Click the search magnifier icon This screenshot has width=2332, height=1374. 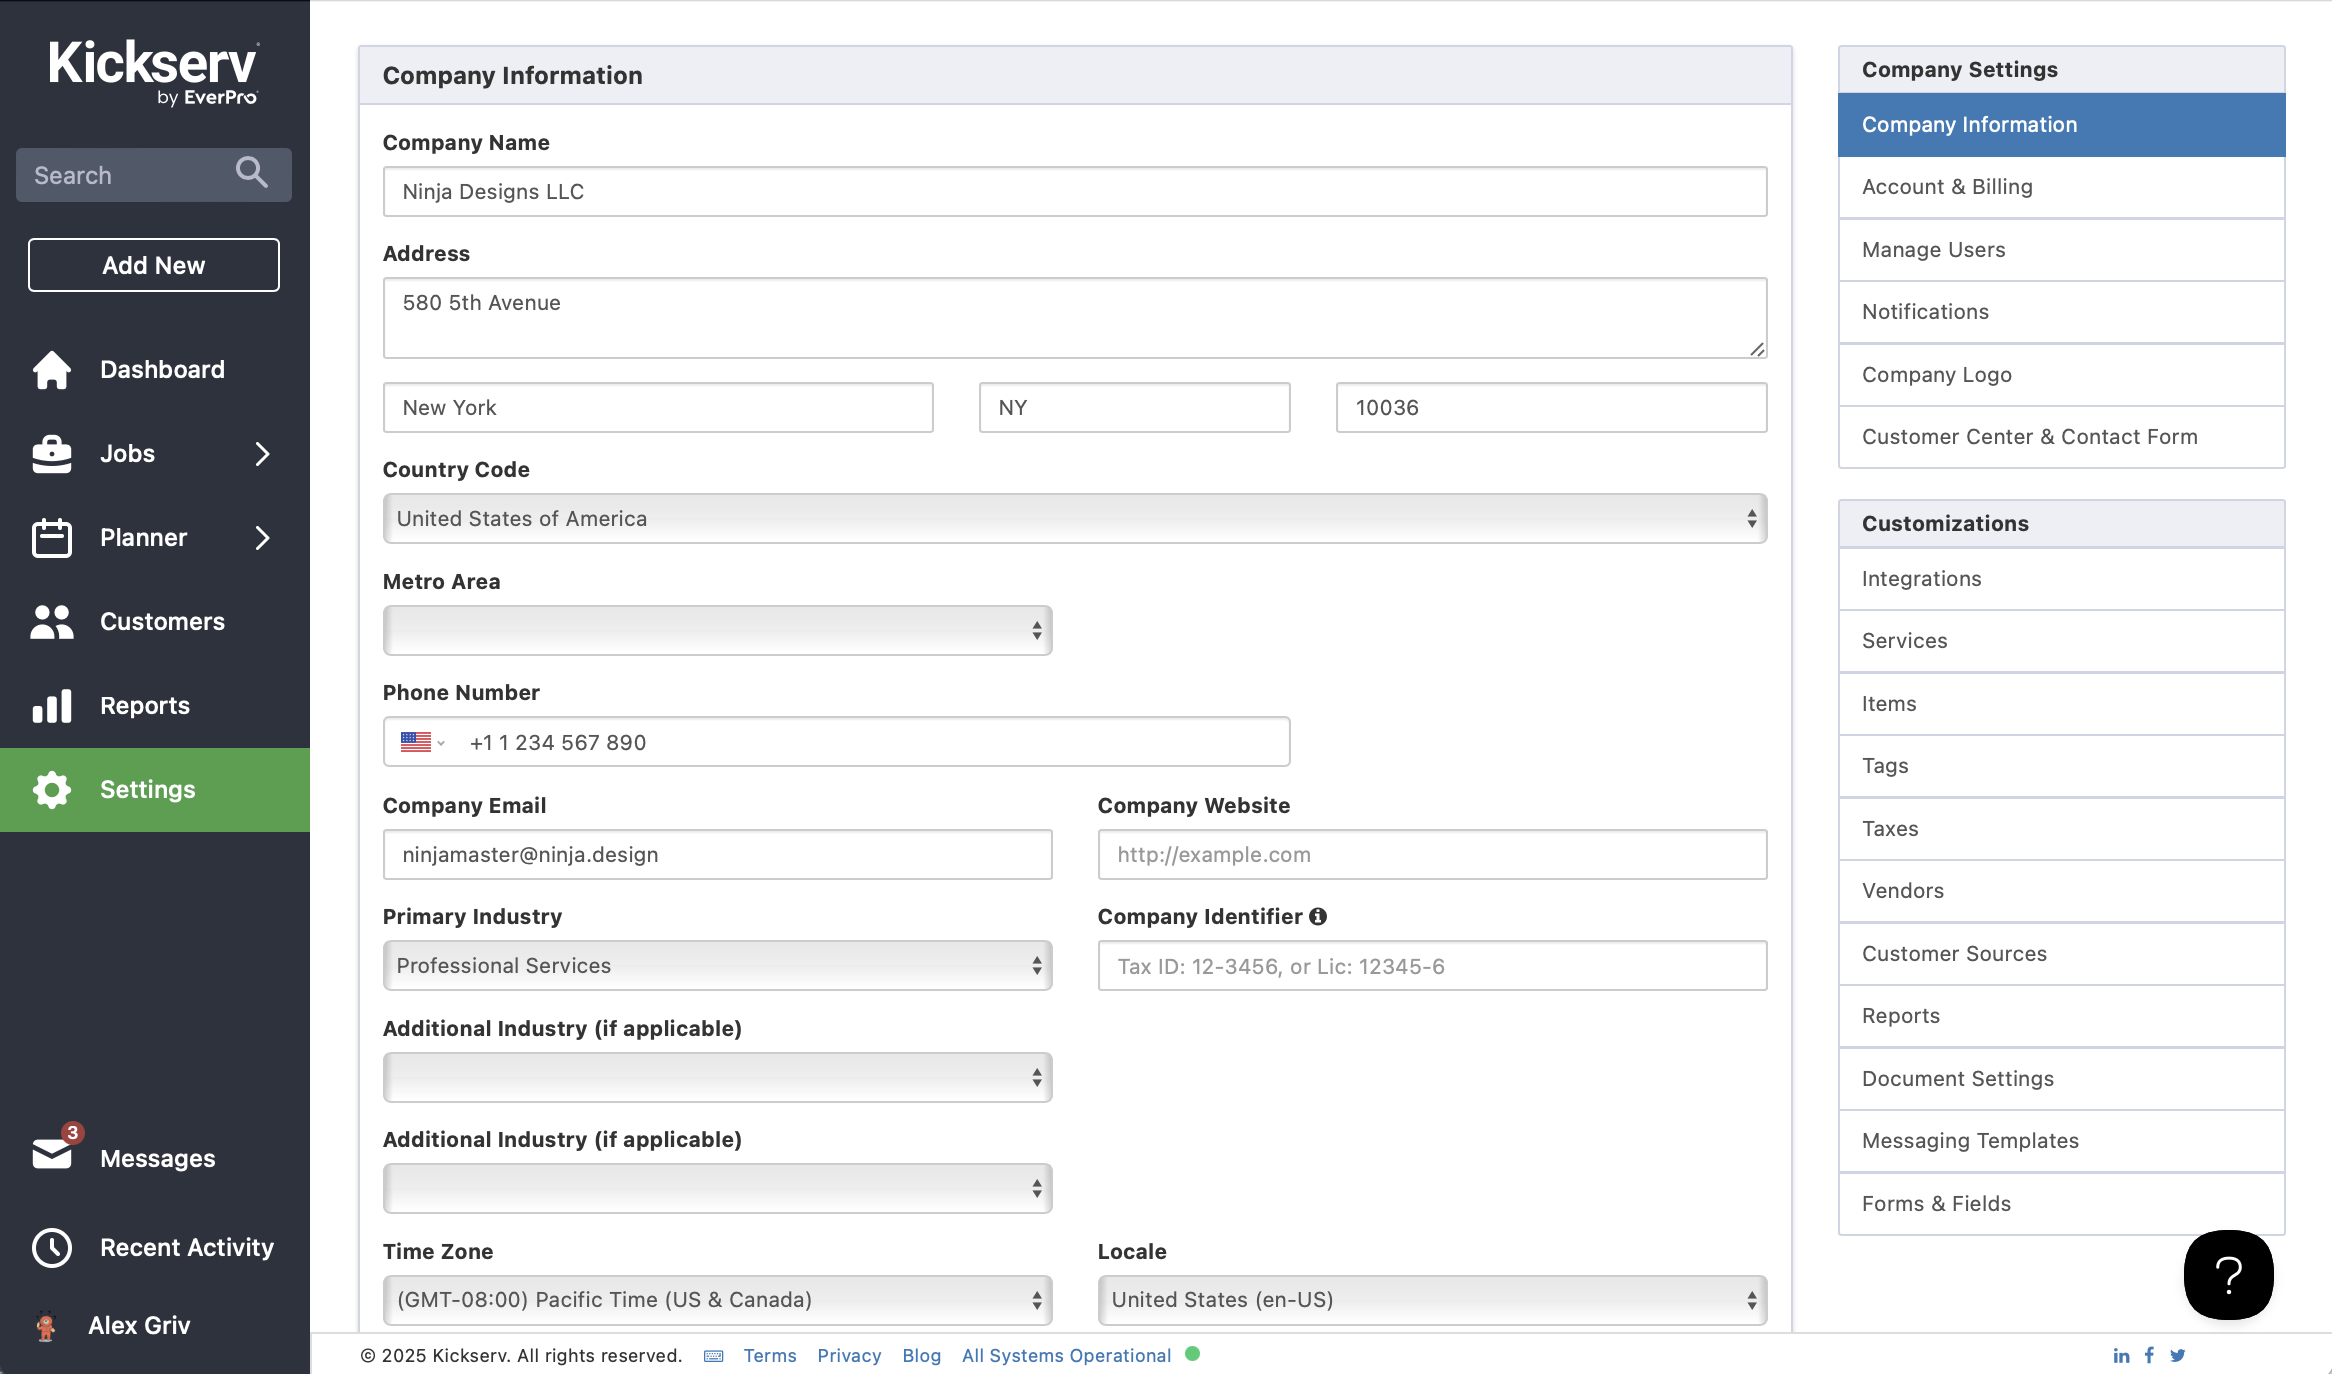tap(251, 173)
